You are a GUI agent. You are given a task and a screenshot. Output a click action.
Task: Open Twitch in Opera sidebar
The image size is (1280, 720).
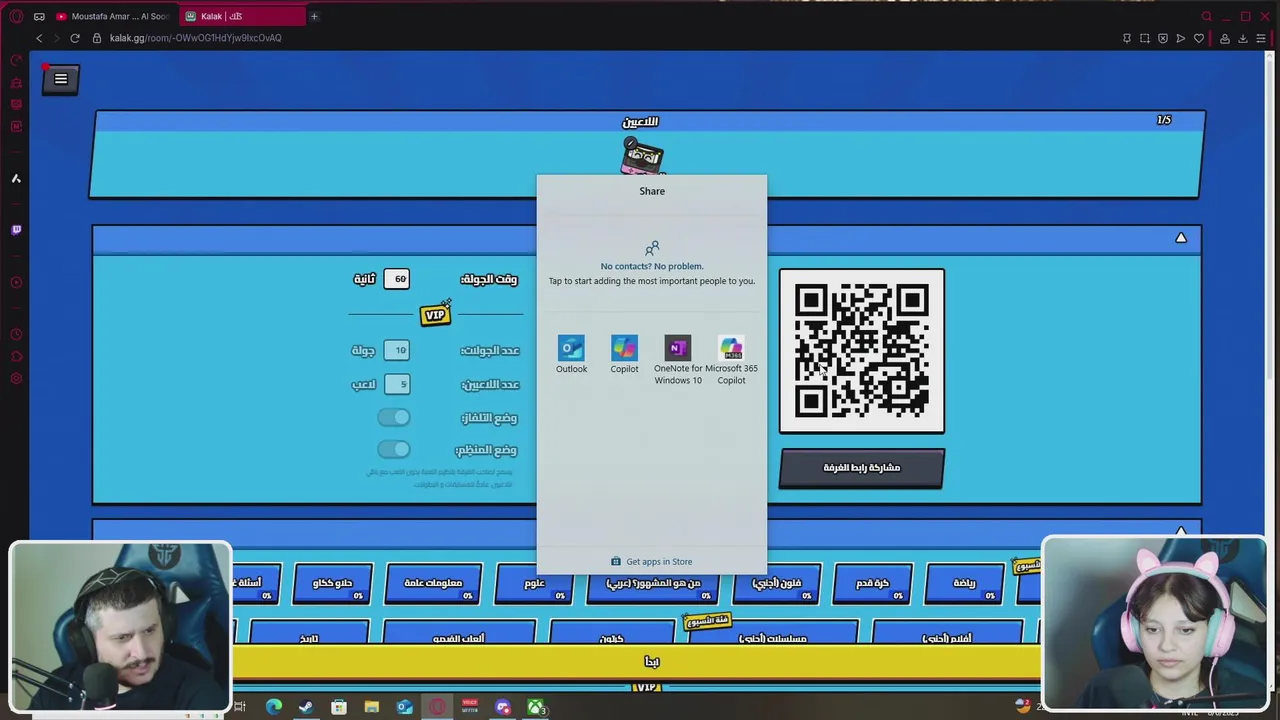pyautogui.click(x=16, y=230)
